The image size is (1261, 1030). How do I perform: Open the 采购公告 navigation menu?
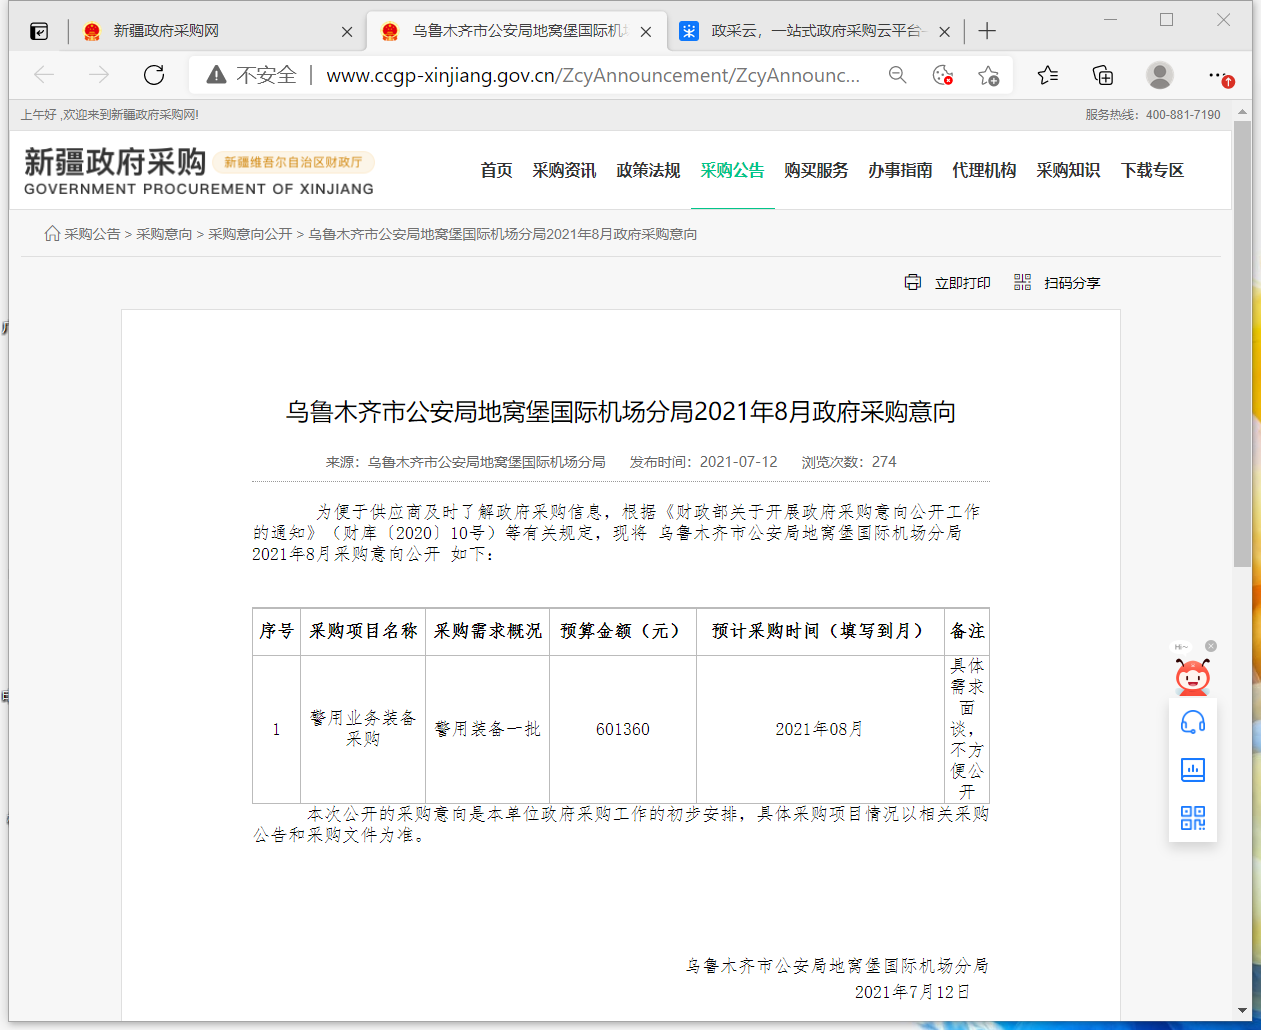tap(732, 170)
